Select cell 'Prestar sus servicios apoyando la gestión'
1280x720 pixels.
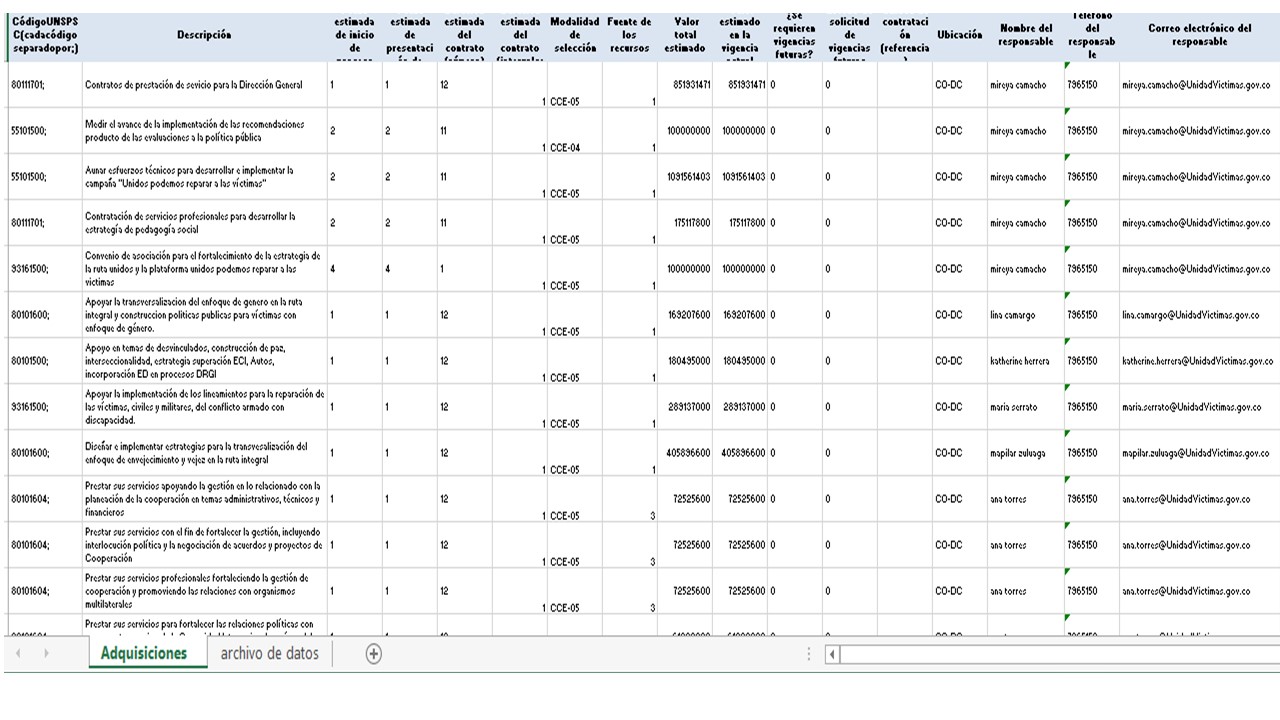(x=204, y=499)
